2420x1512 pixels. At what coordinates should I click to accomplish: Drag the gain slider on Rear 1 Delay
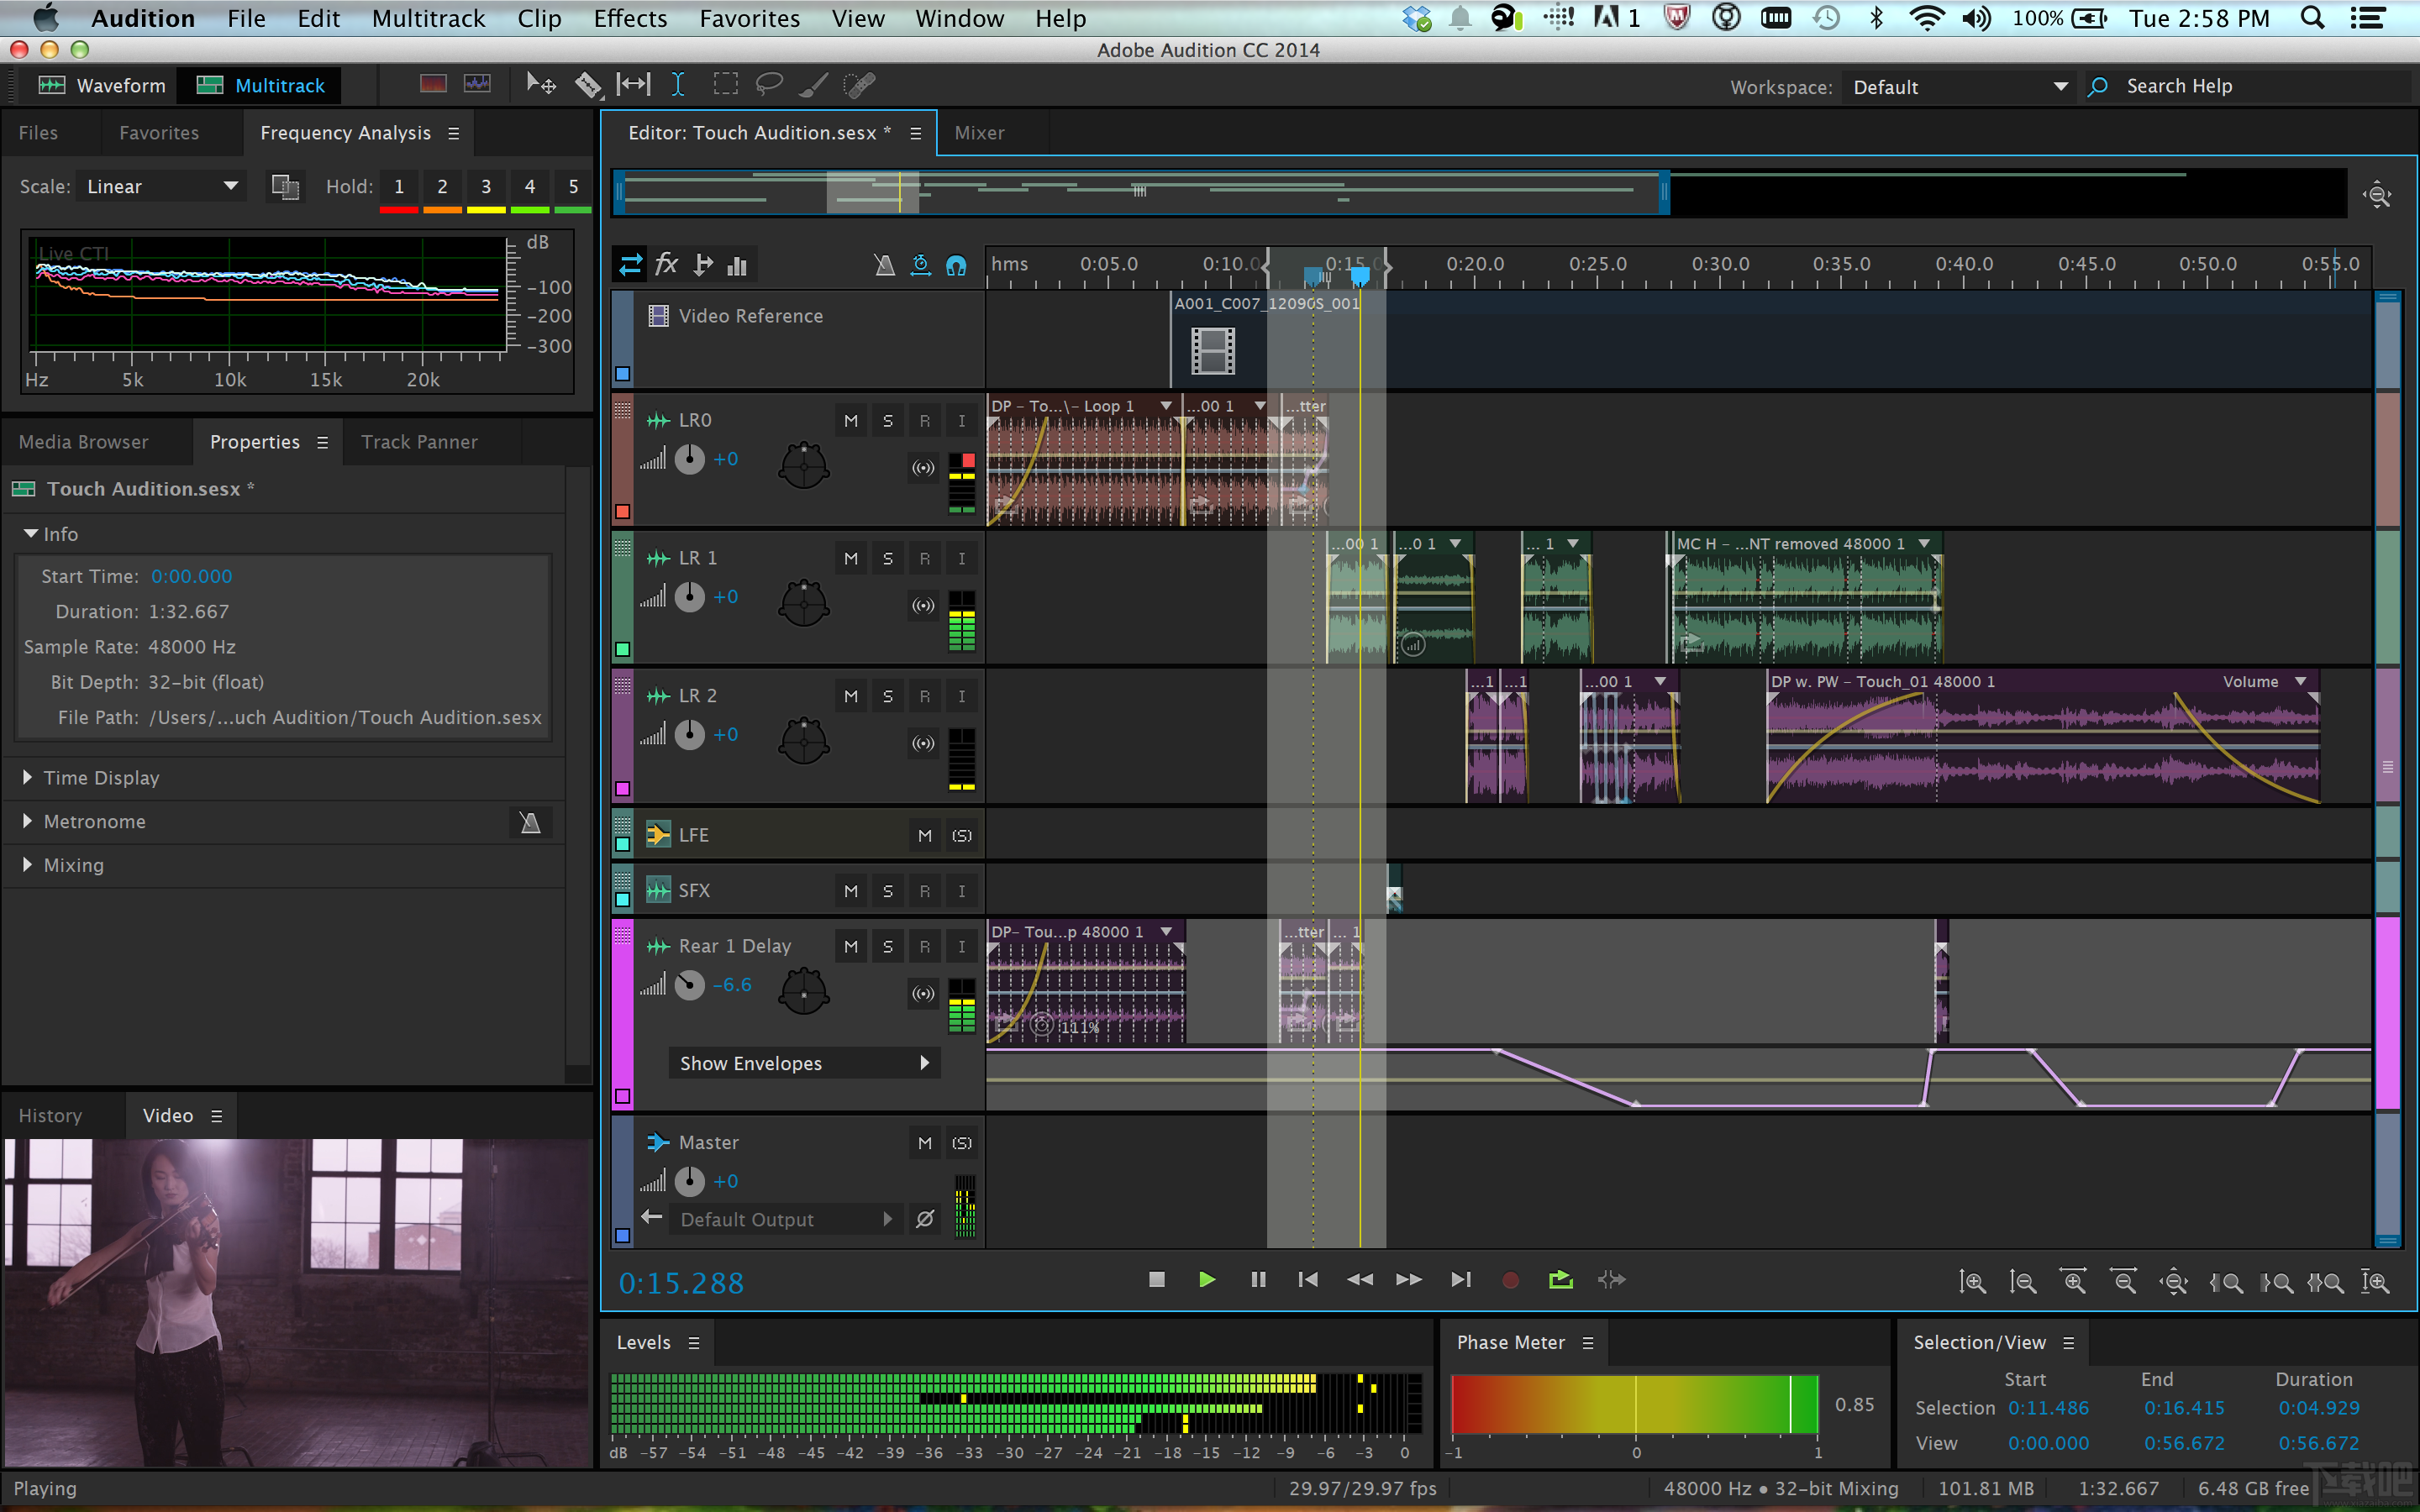coord(692,986)
